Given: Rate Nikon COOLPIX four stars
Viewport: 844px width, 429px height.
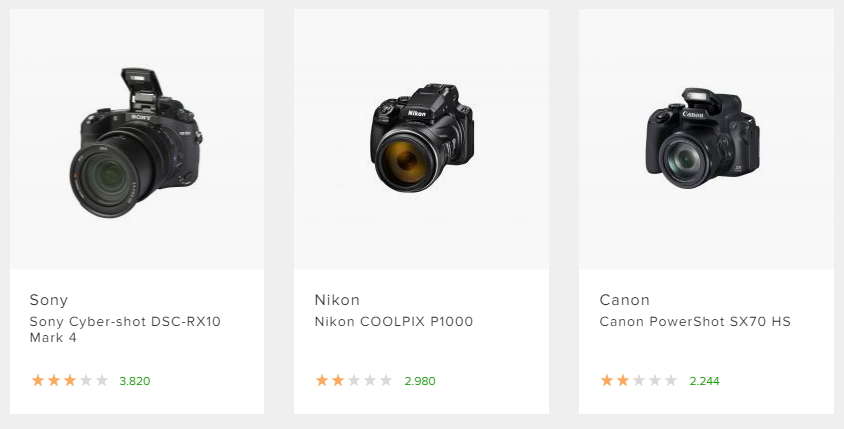Looking at the screenshot, I should click(x=370, y=380).
